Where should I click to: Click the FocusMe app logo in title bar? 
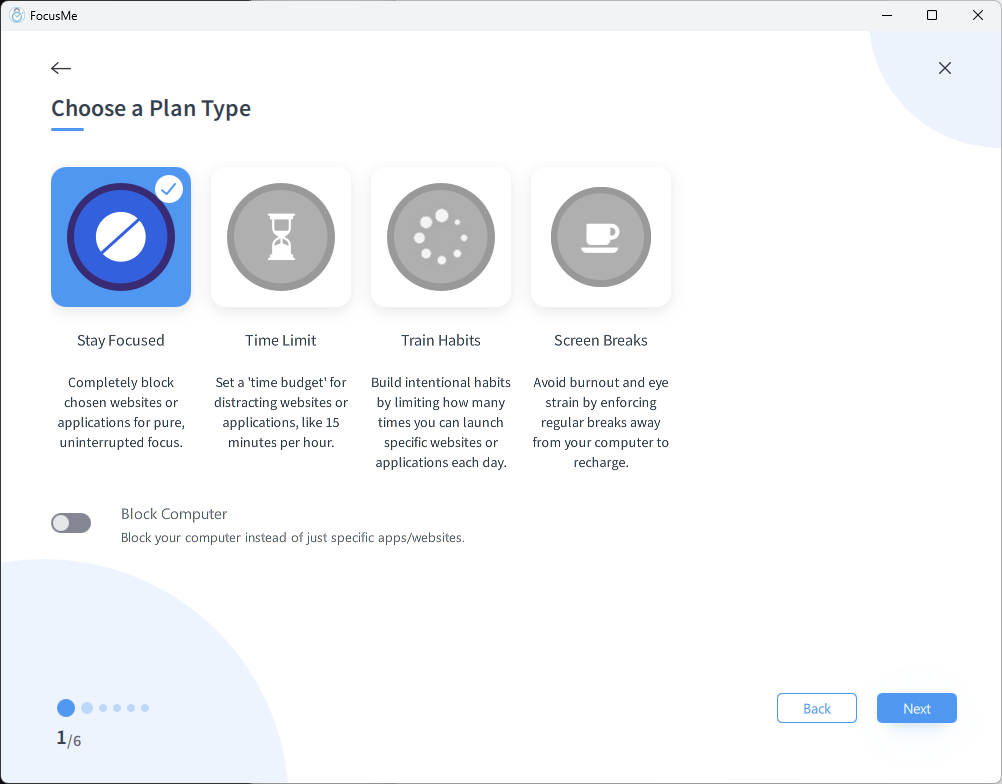pyautogui.click(x=17, y=15)
